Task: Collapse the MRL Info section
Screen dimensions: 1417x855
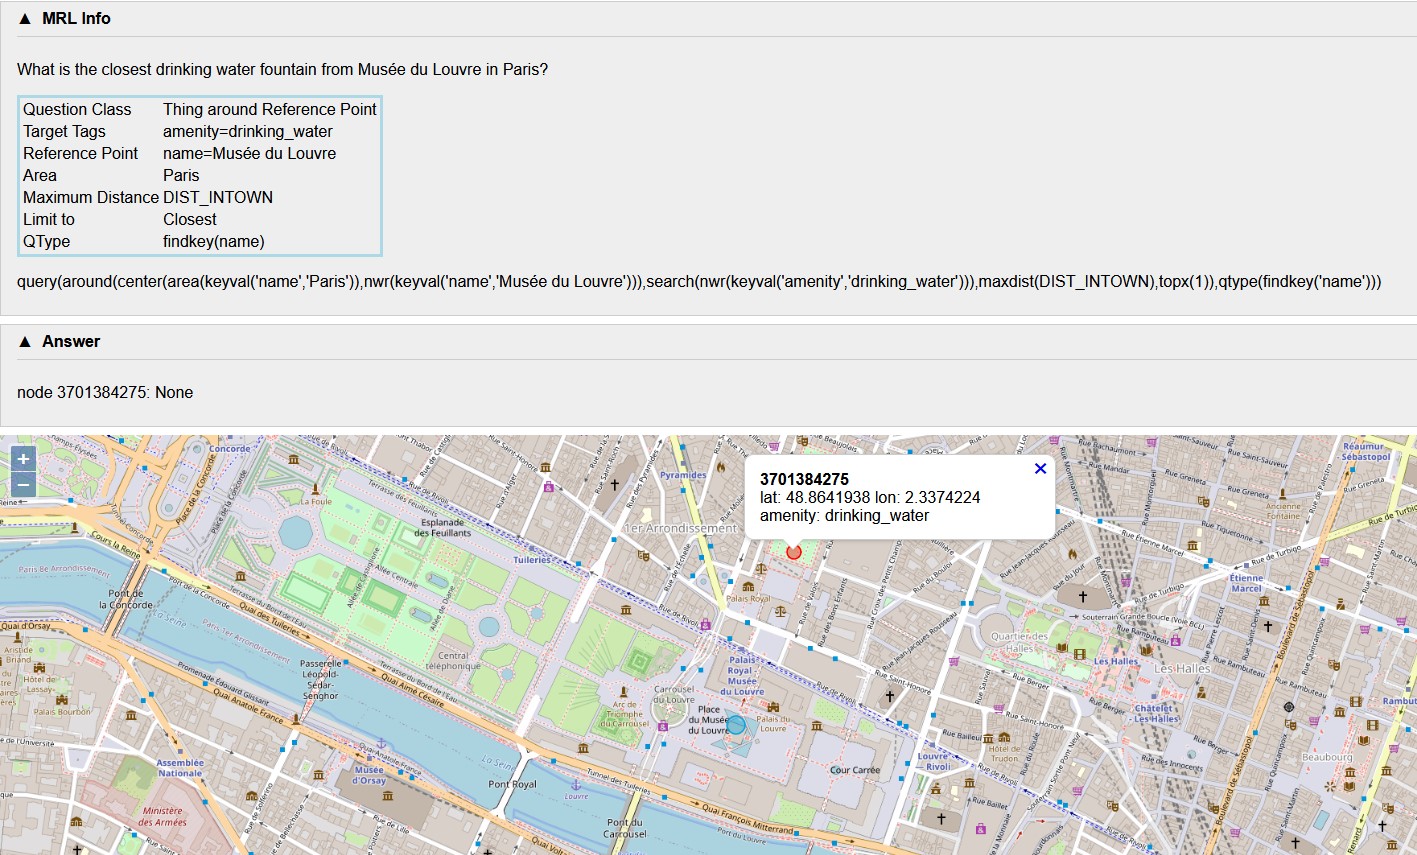Action: coord(25,18)
